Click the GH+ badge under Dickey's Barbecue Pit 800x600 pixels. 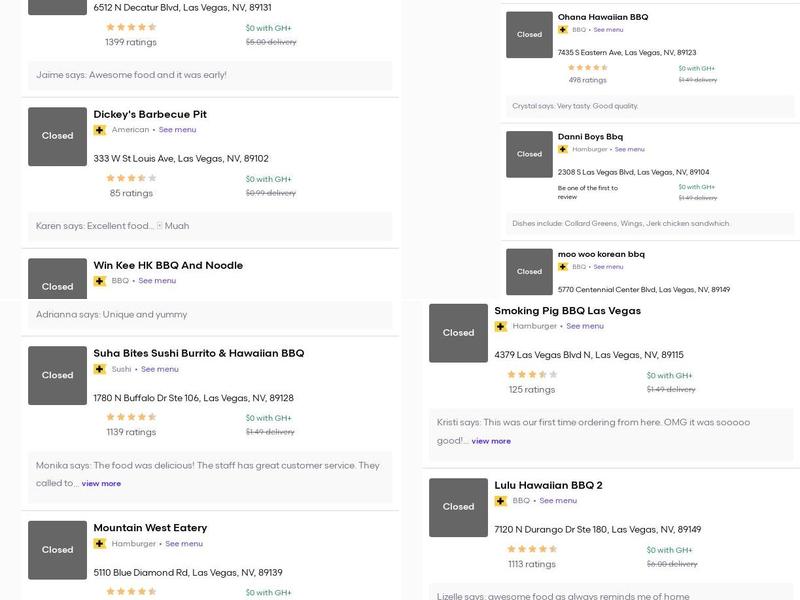click(99, 130)
